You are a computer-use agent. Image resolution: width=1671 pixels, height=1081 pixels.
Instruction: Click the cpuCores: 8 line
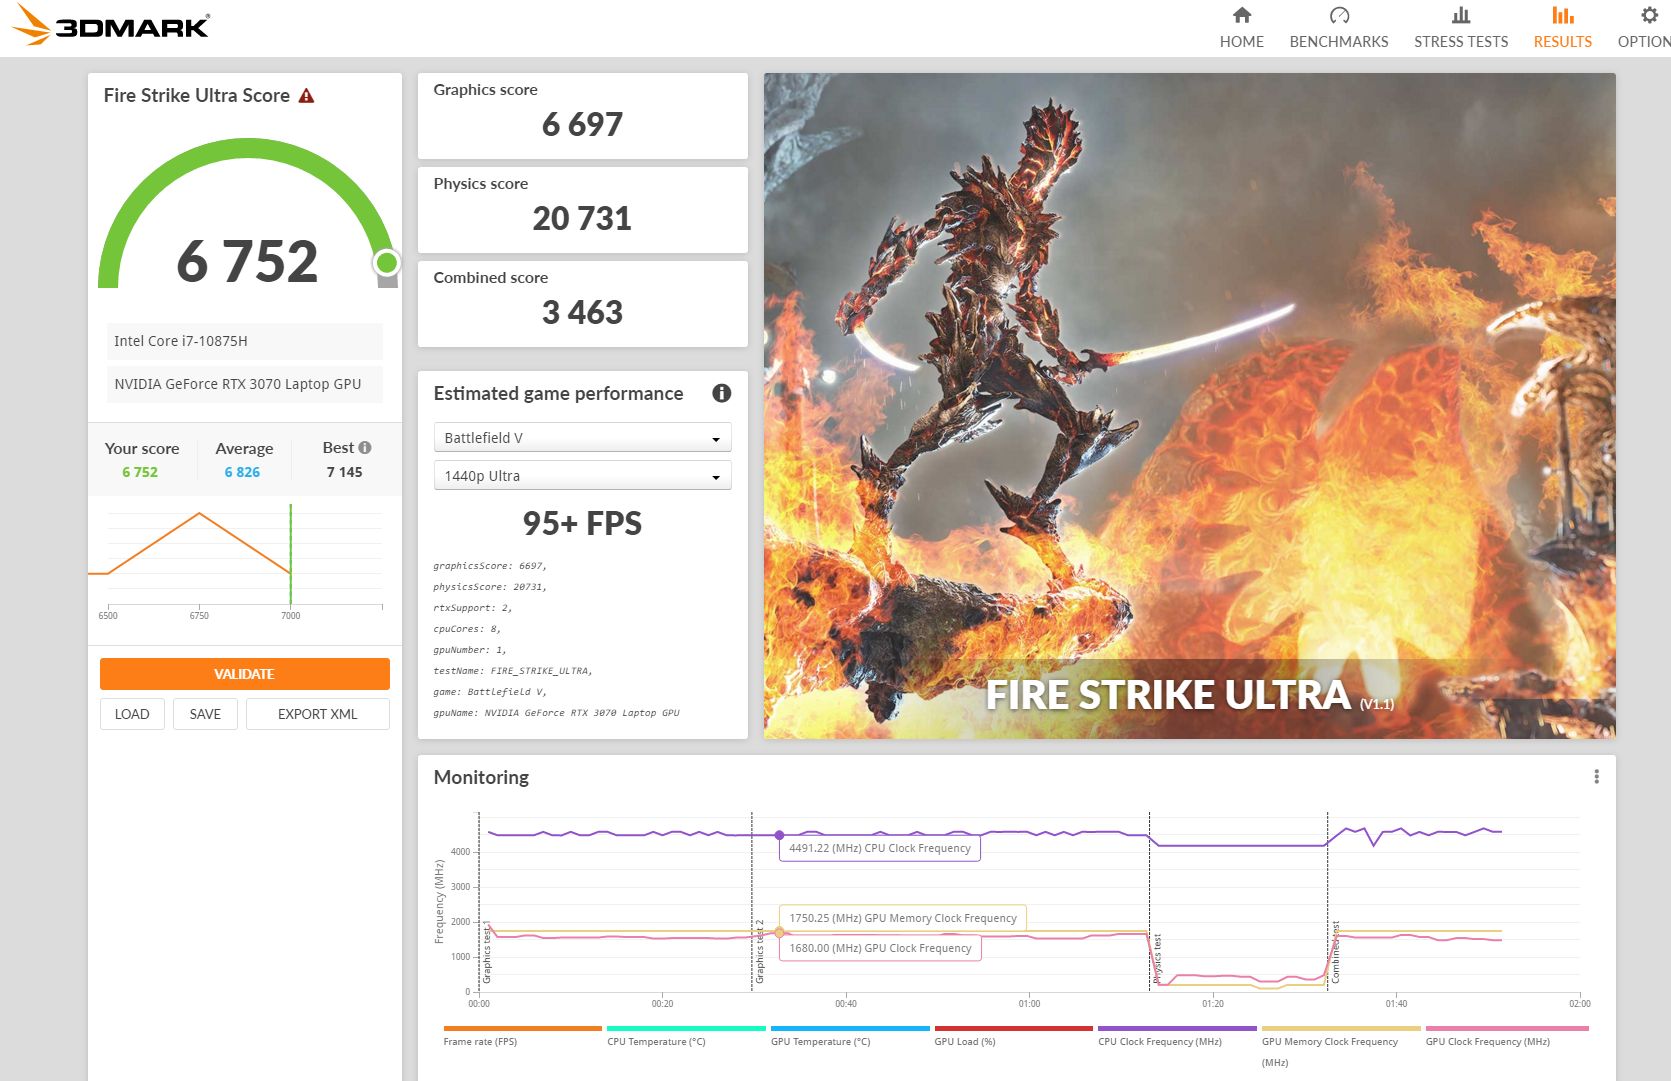(467, 629)
